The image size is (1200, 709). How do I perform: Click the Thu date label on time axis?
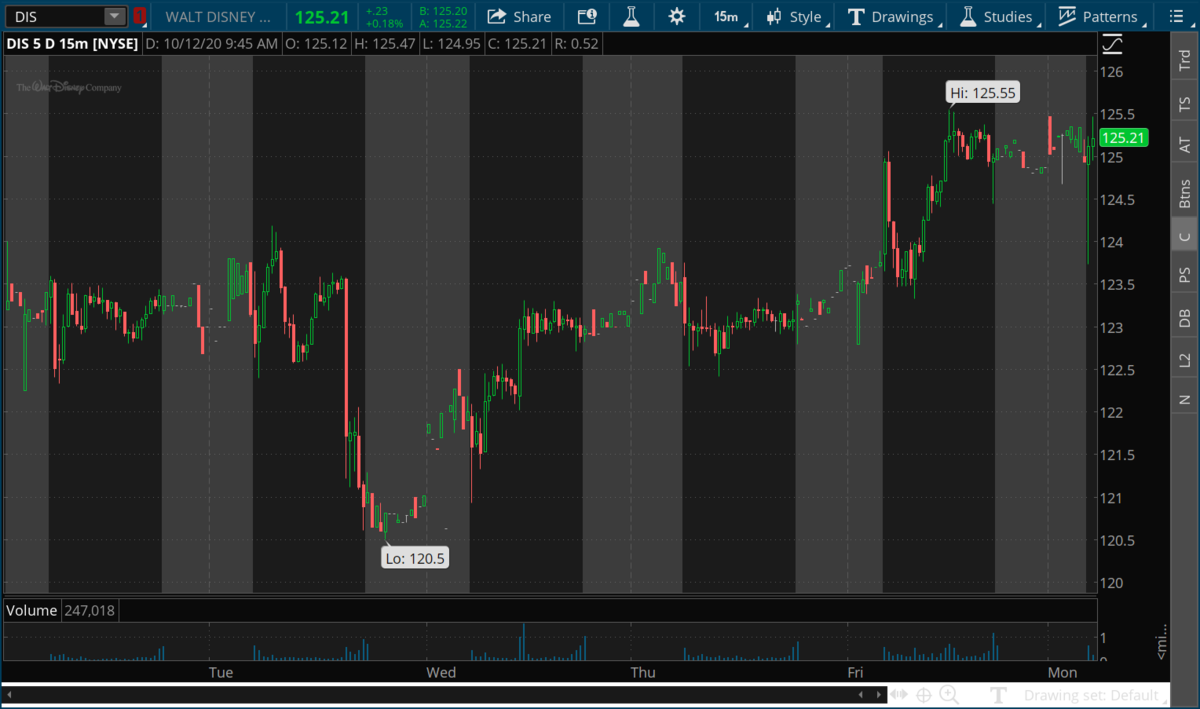click(643, 672)
